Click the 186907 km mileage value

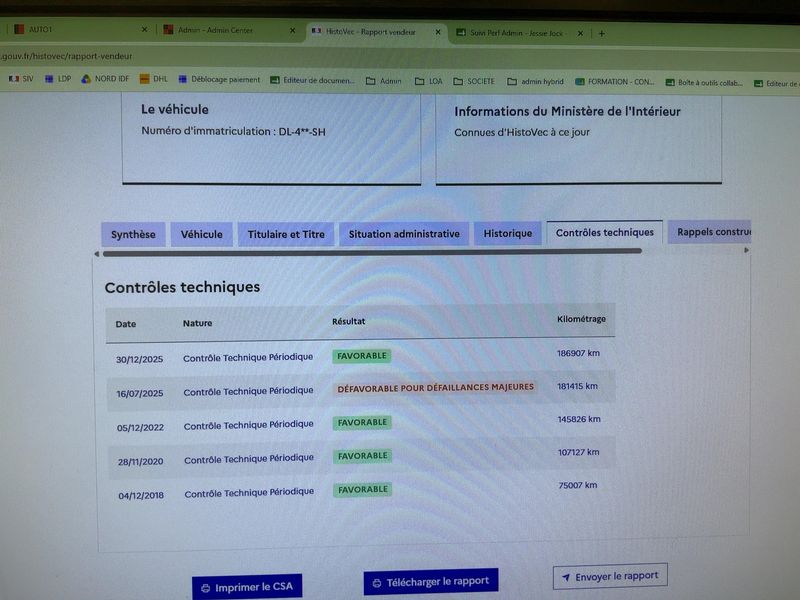[578, 353]
